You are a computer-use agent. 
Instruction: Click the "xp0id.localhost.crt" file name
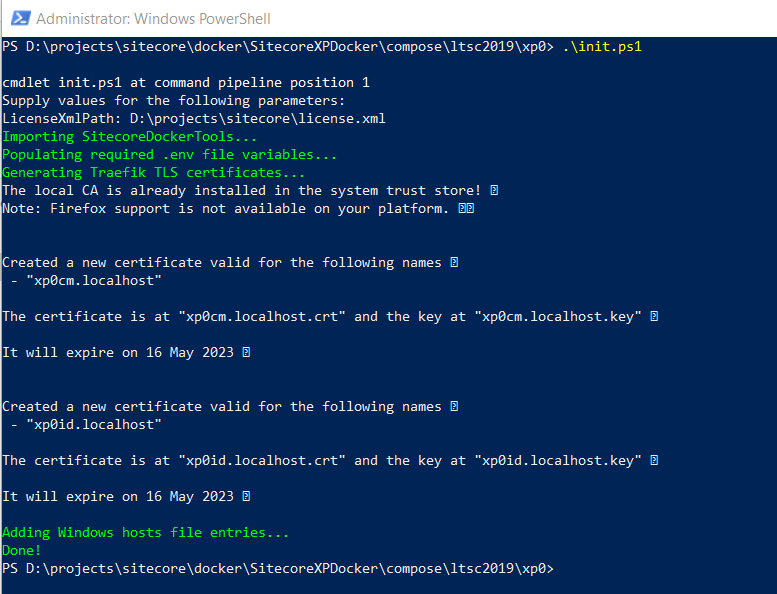[x=261, y=460]
